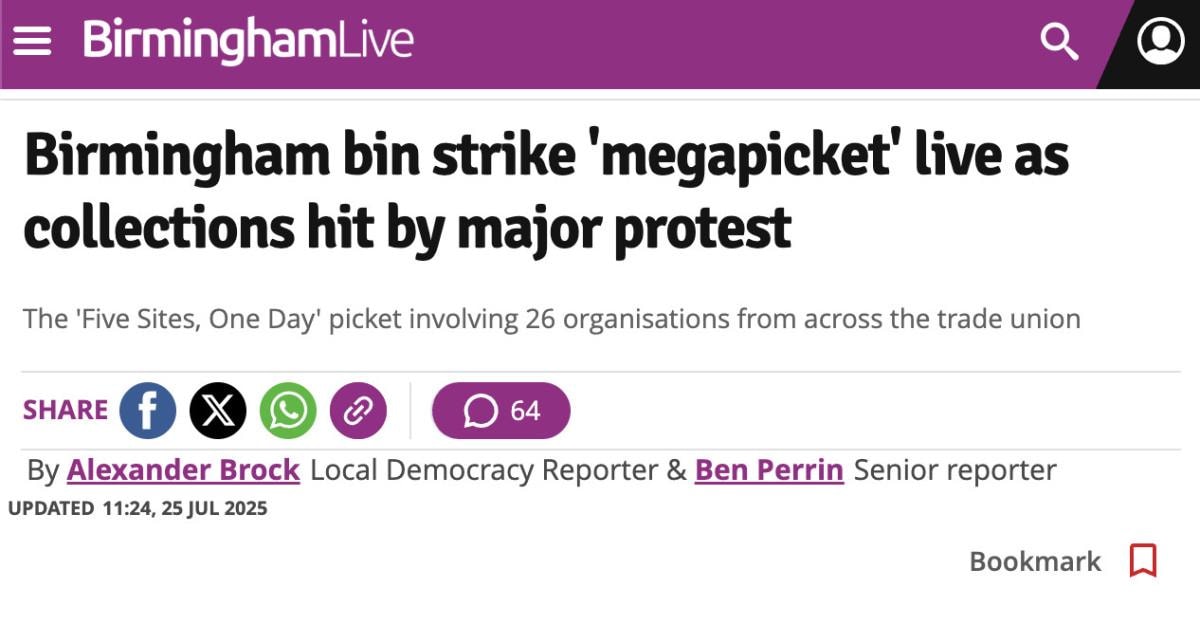This screenshot has height=643, width=1200.
Task: Click the updated 25 Jul 2025 timestamp
Action: [x=138, y=509]
